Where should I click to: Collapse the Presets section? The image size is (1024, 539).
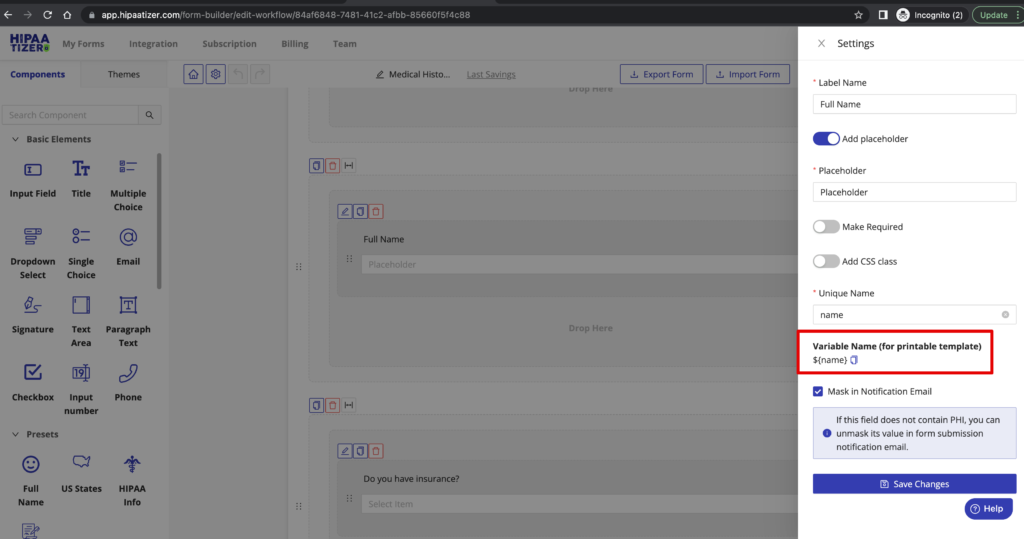pos(16,434)
